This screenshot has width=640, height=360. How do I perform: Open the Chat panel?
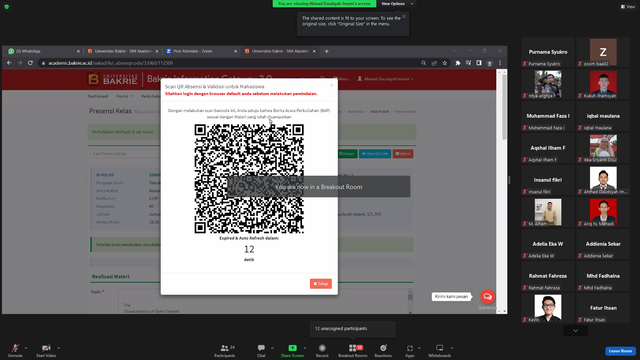(261, 350)
